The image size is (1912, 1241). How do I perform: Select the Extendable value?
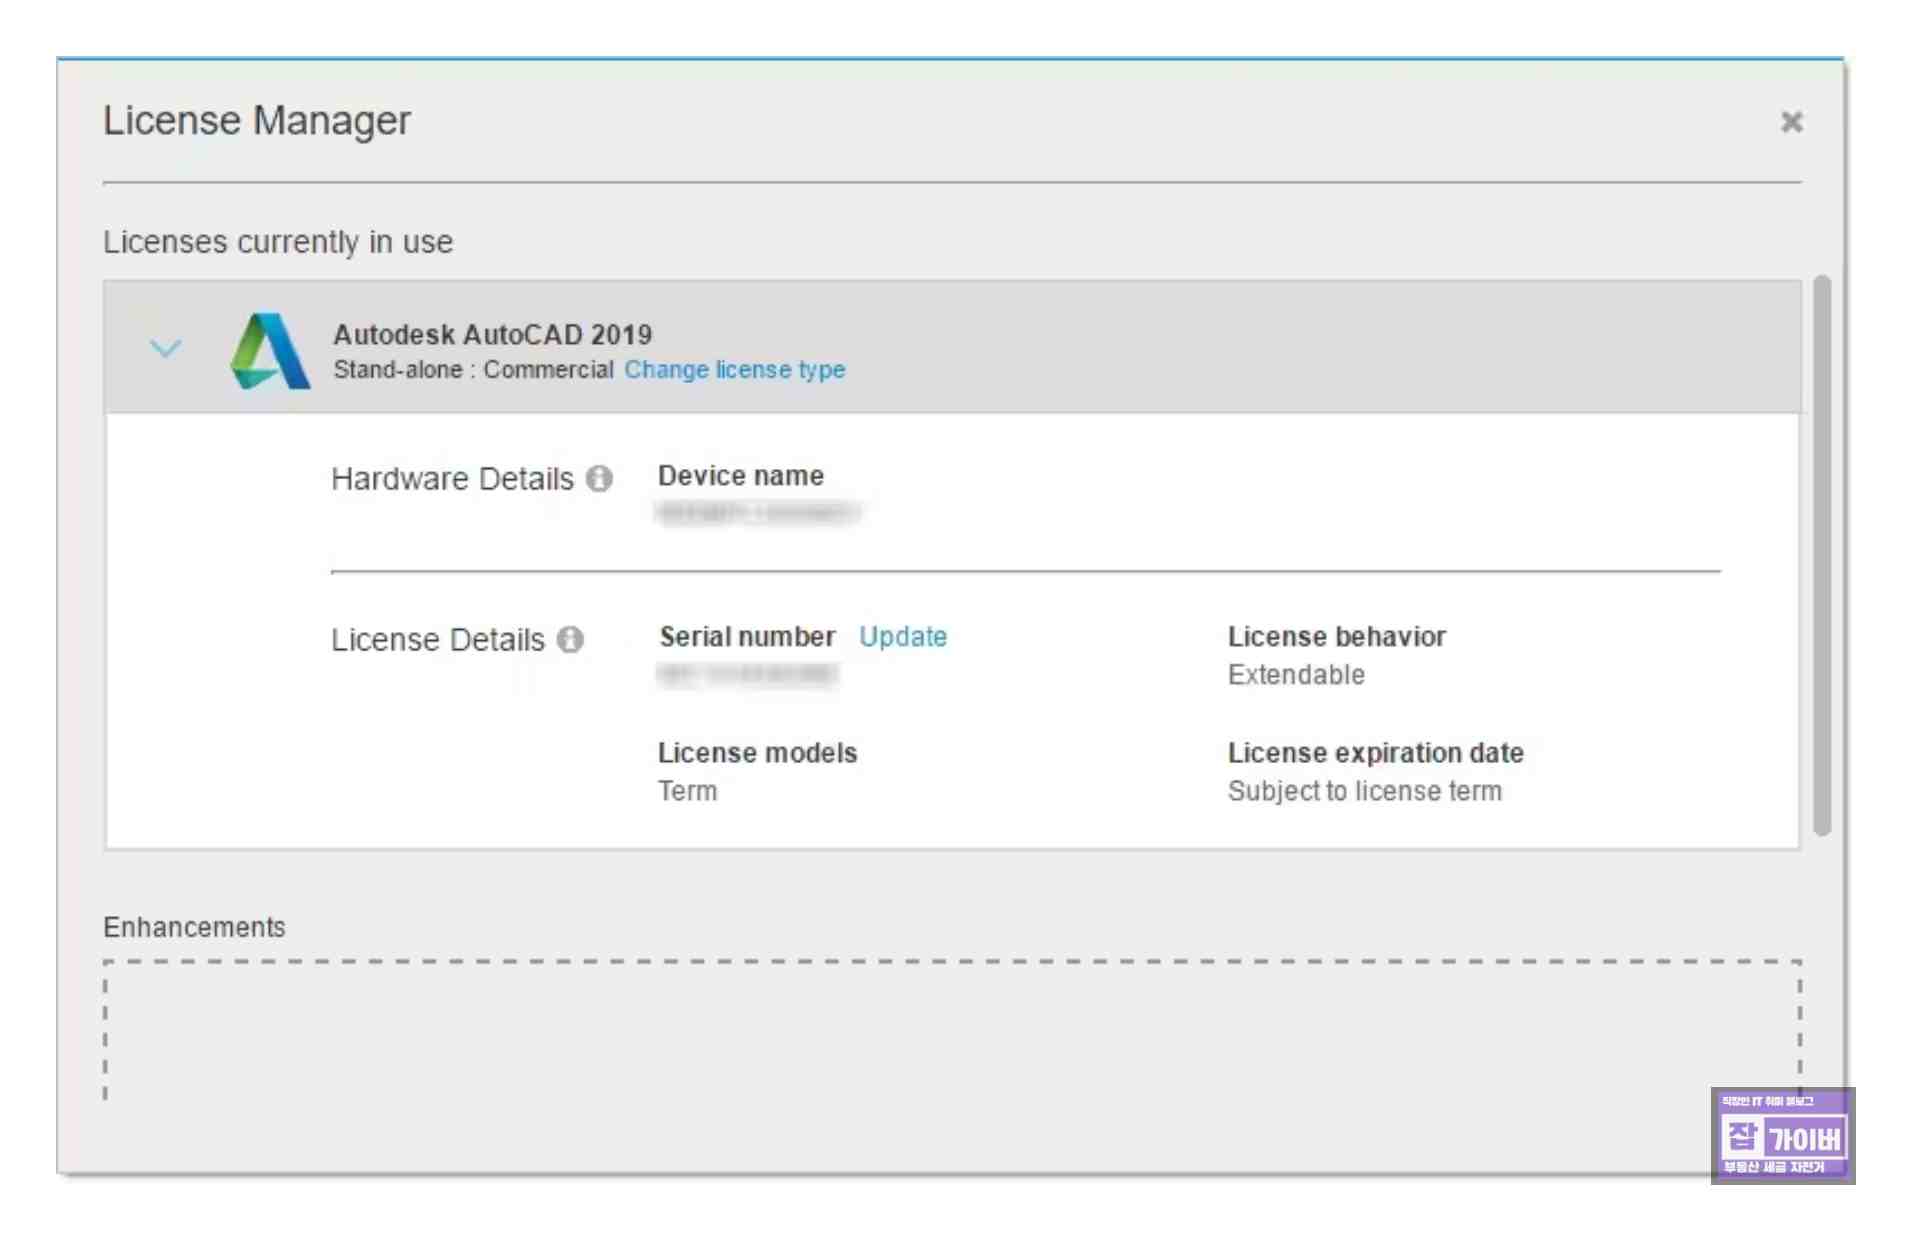(x=1296, y=675)
